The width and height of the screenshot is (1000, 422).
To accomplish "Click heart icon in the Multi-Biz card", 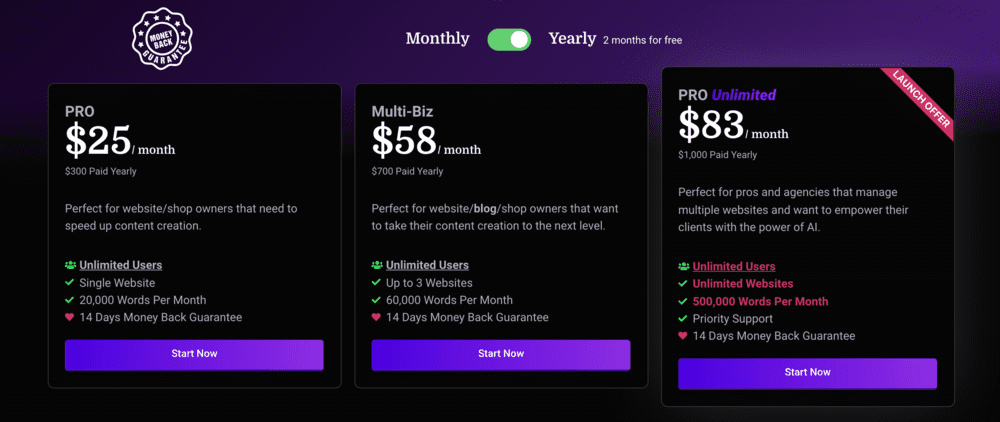I will coord(377,317).
